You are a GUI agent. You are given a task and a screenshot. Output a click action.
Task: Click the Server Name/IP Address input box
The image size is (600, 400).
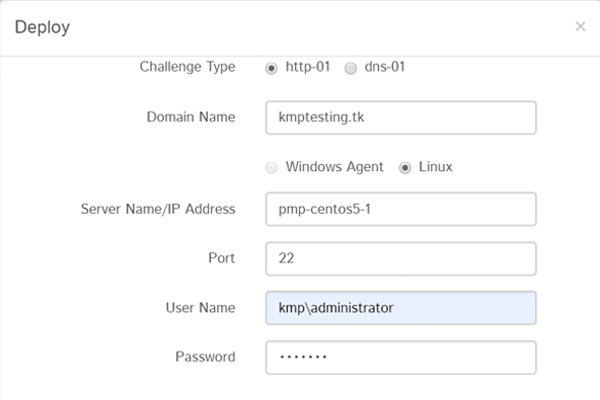tap(401, 209)
